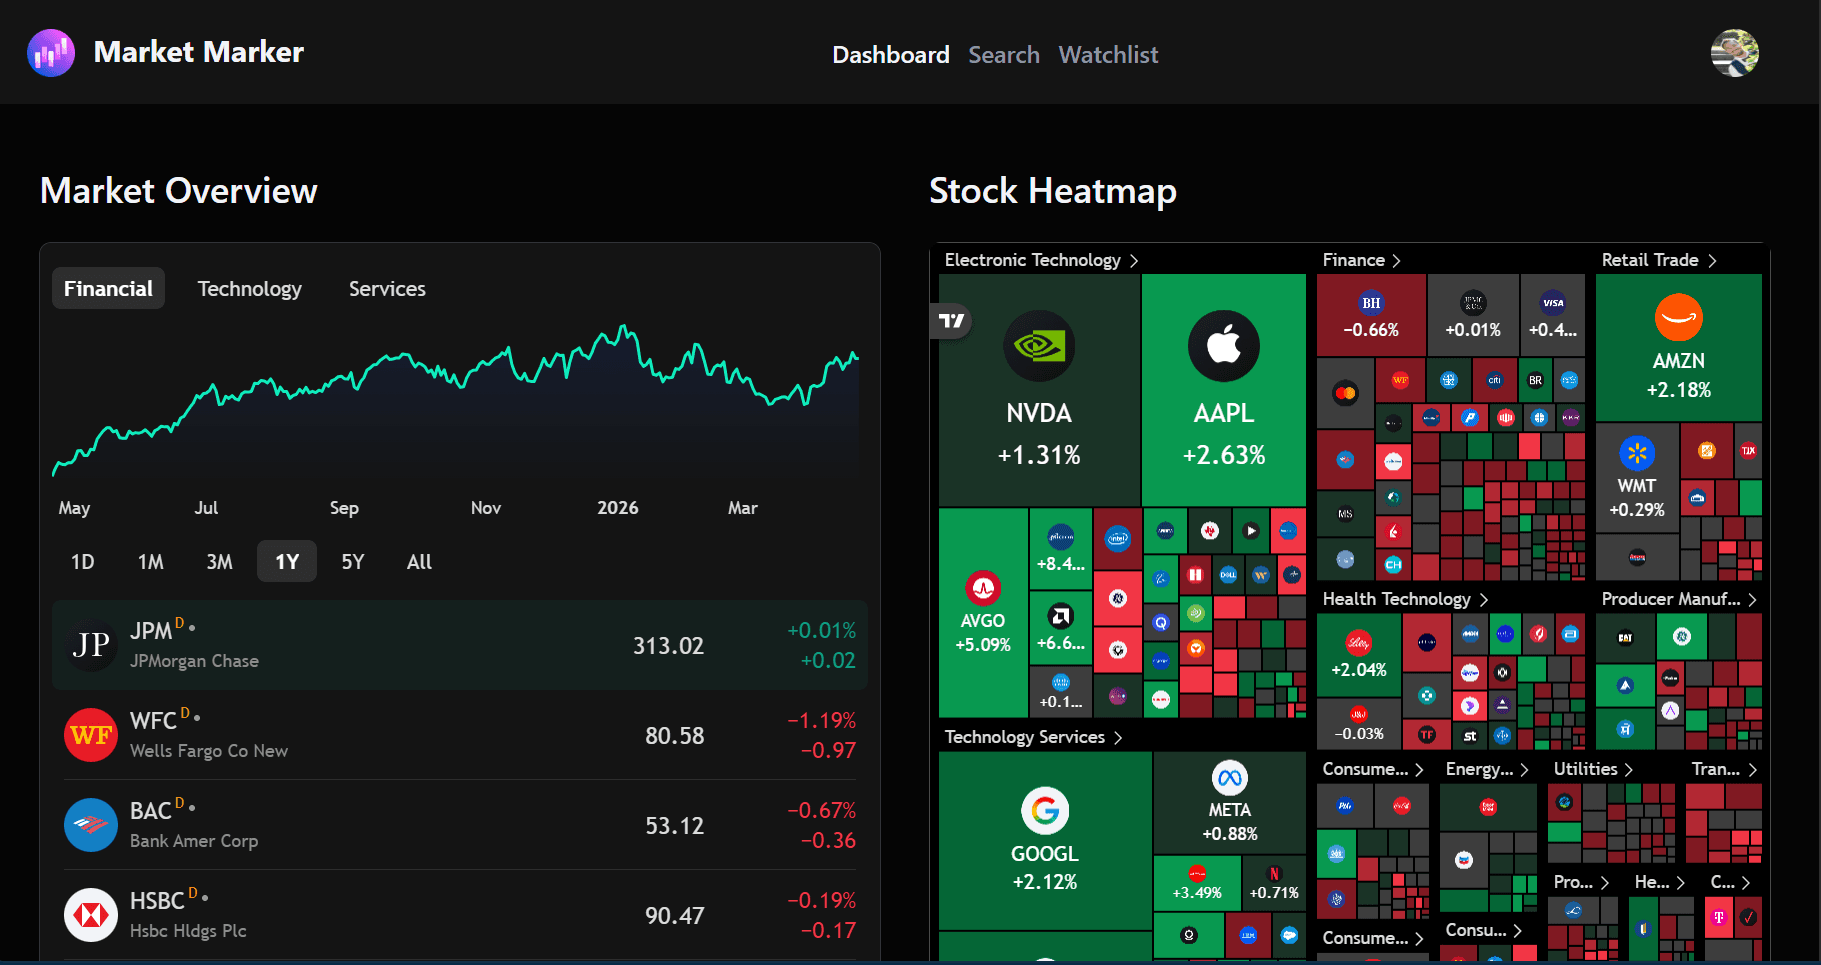
Task: Click the Eli Lilly logo in Health Technology
Action: tap(1359, 643)
